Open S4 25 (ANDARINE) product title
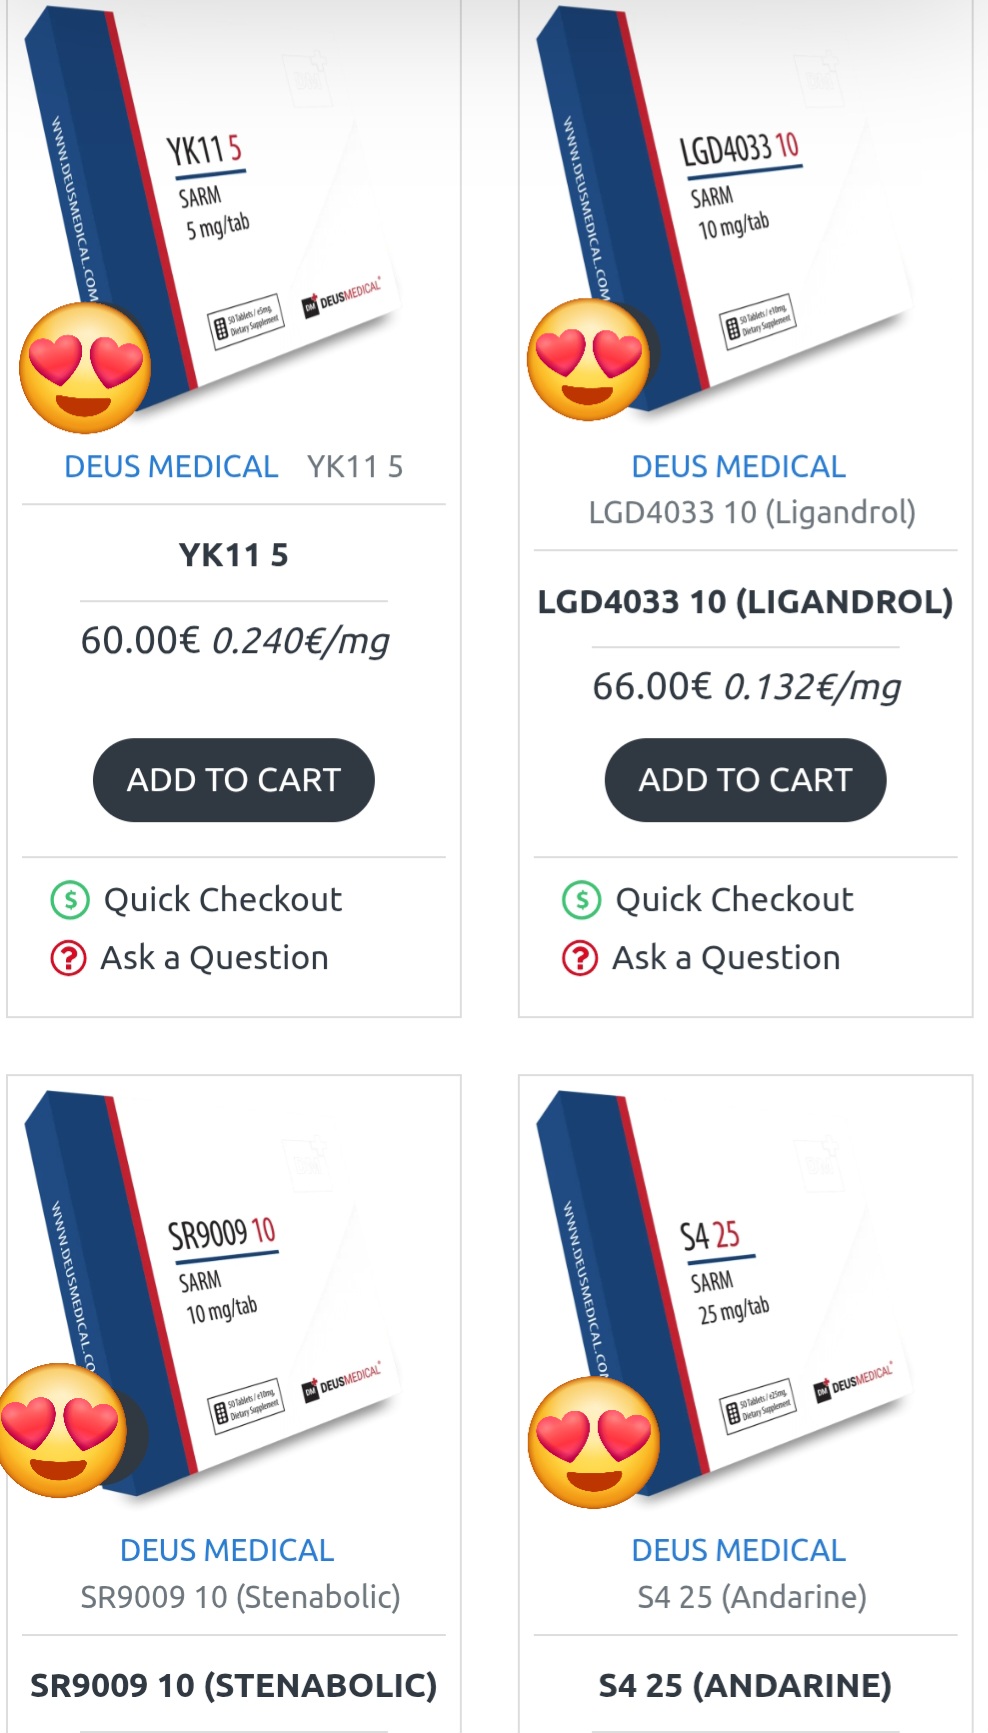This screenshot has width=988, height=1733. click(x=745, y=1686)
